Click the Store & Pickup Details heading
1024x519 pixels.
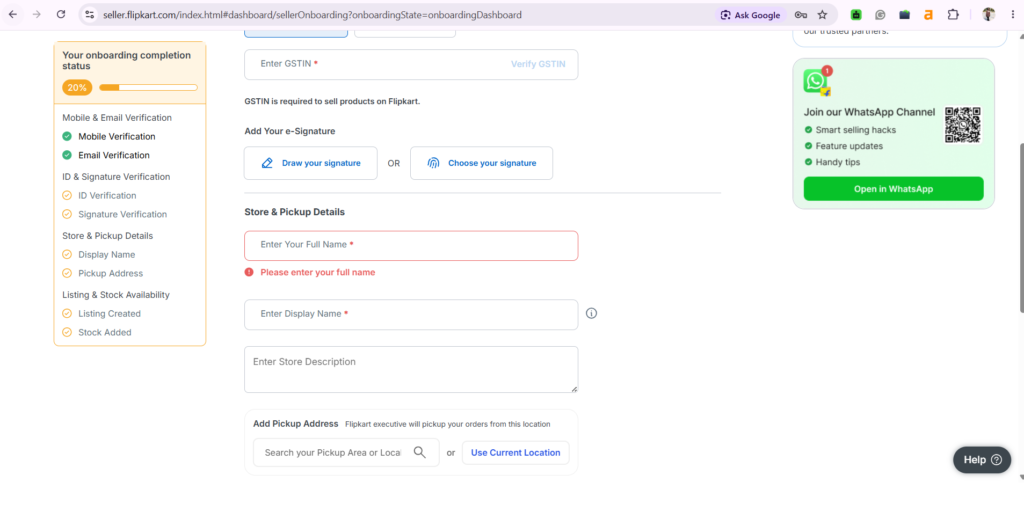[x=295, y=212]
